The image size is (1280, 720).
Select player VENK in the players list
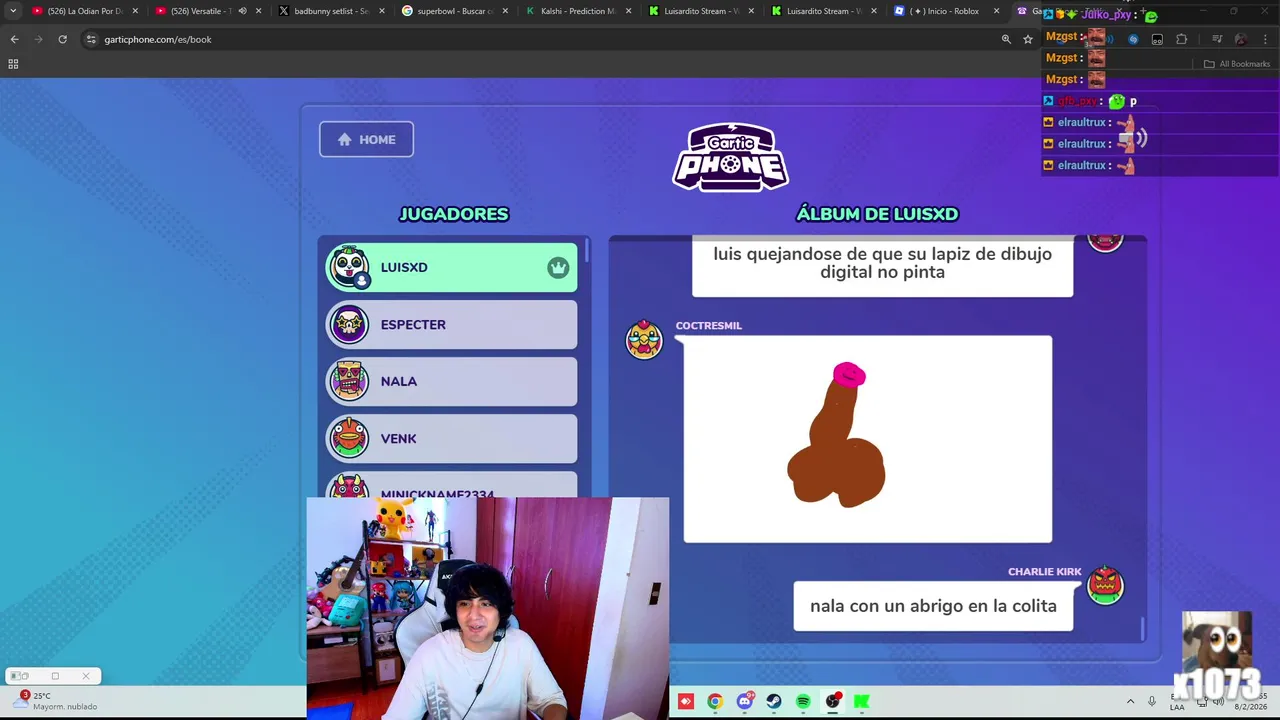point(452,438)
